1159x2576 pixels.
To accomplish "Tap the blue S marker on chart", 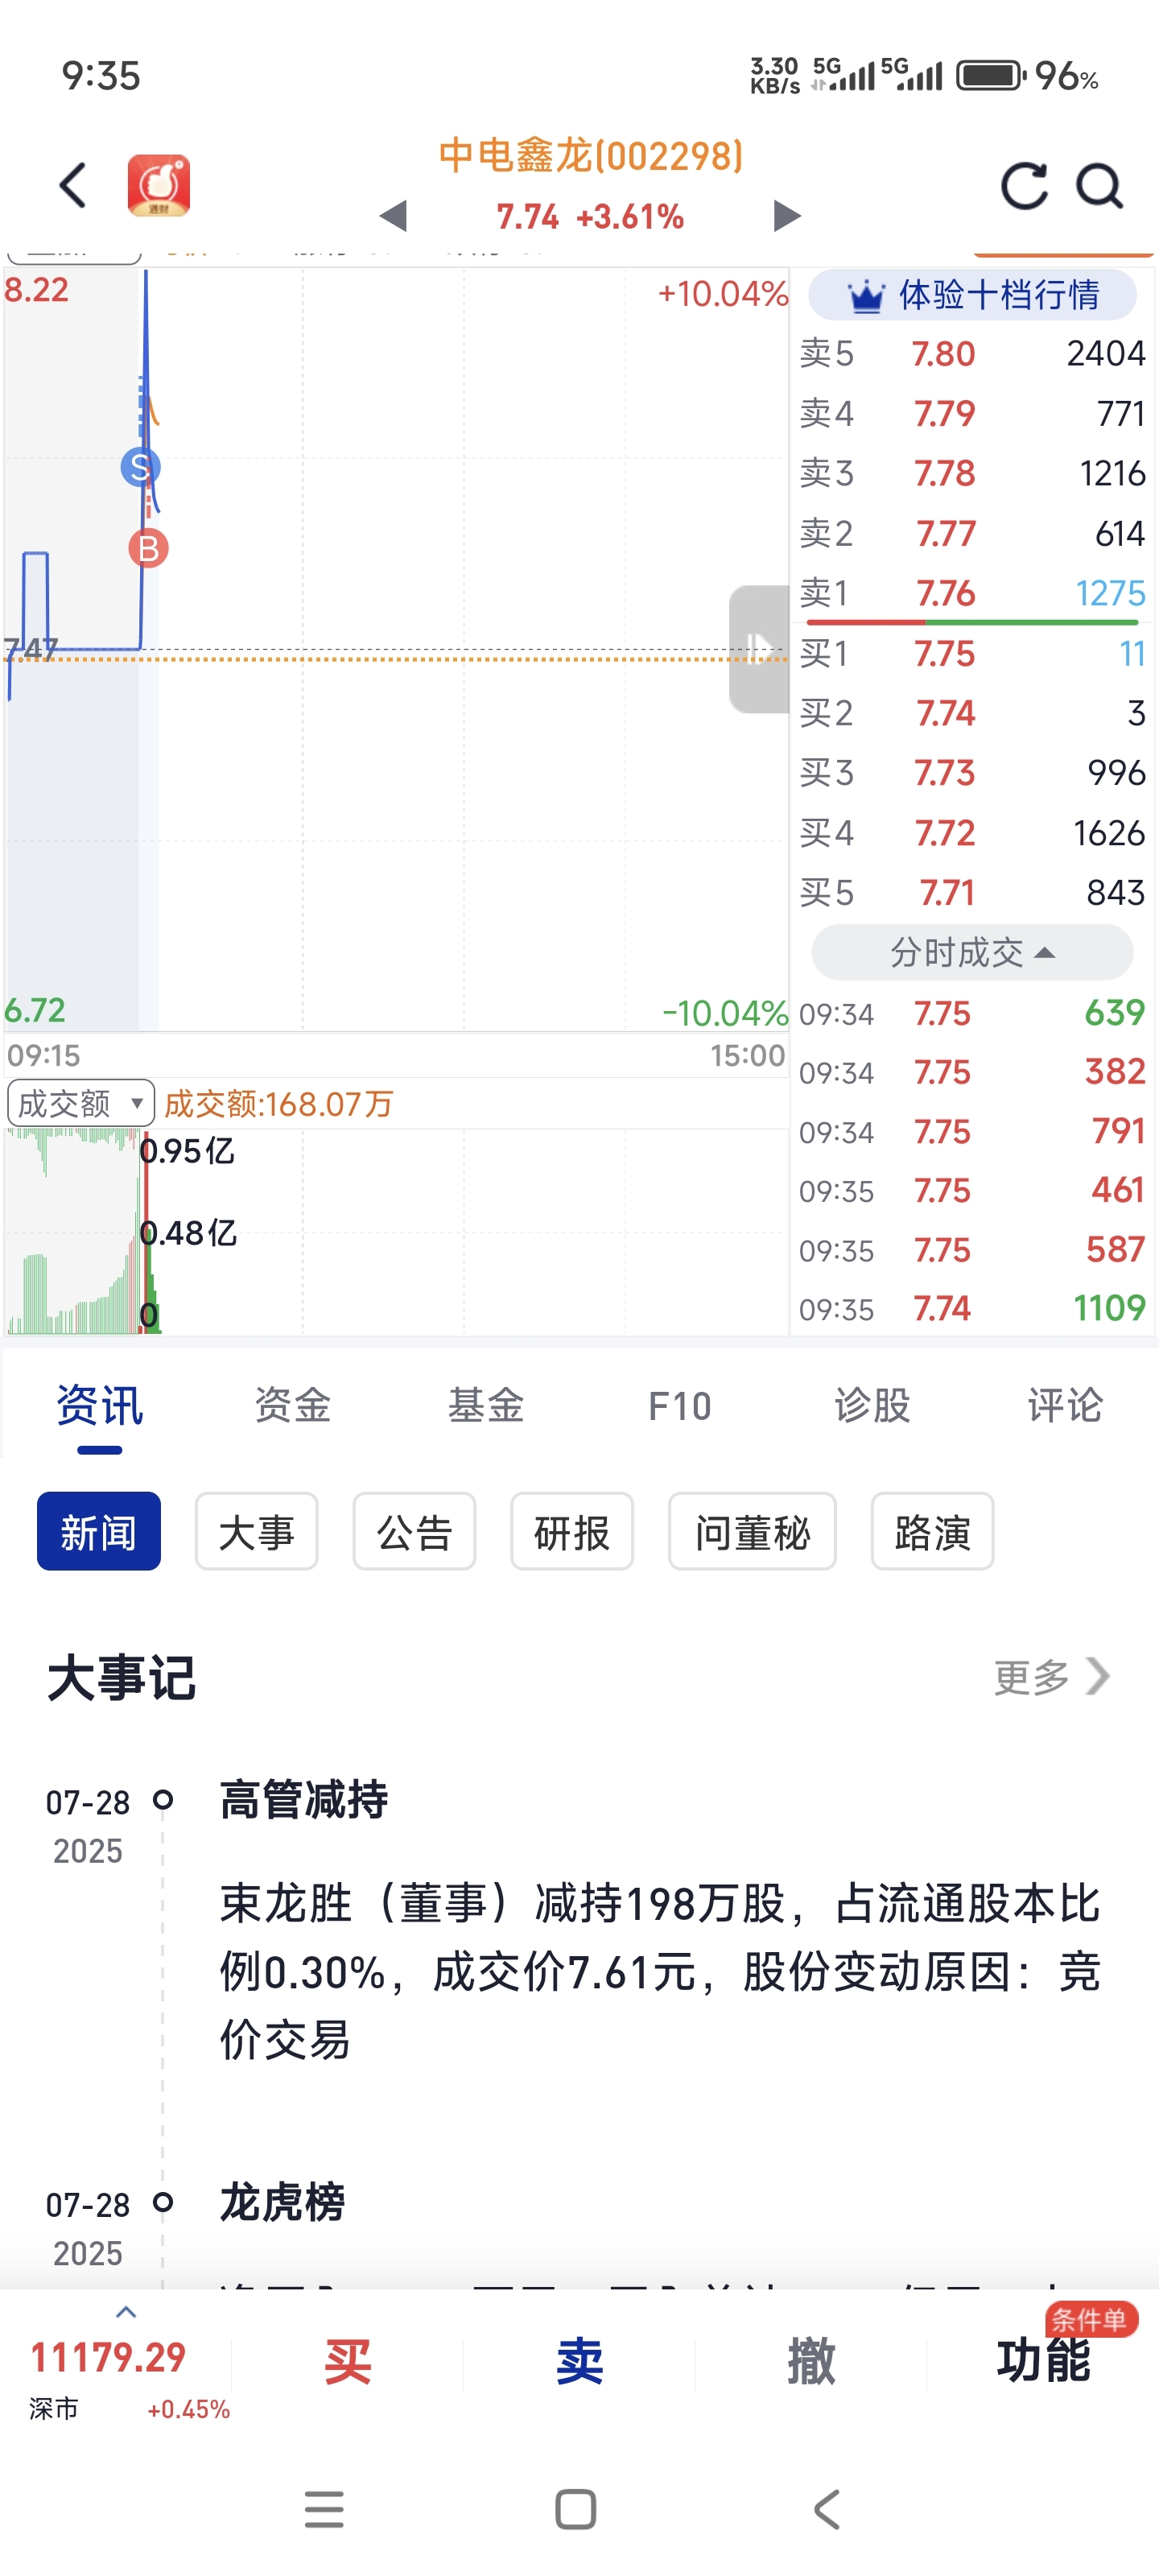I will [140, 466].
